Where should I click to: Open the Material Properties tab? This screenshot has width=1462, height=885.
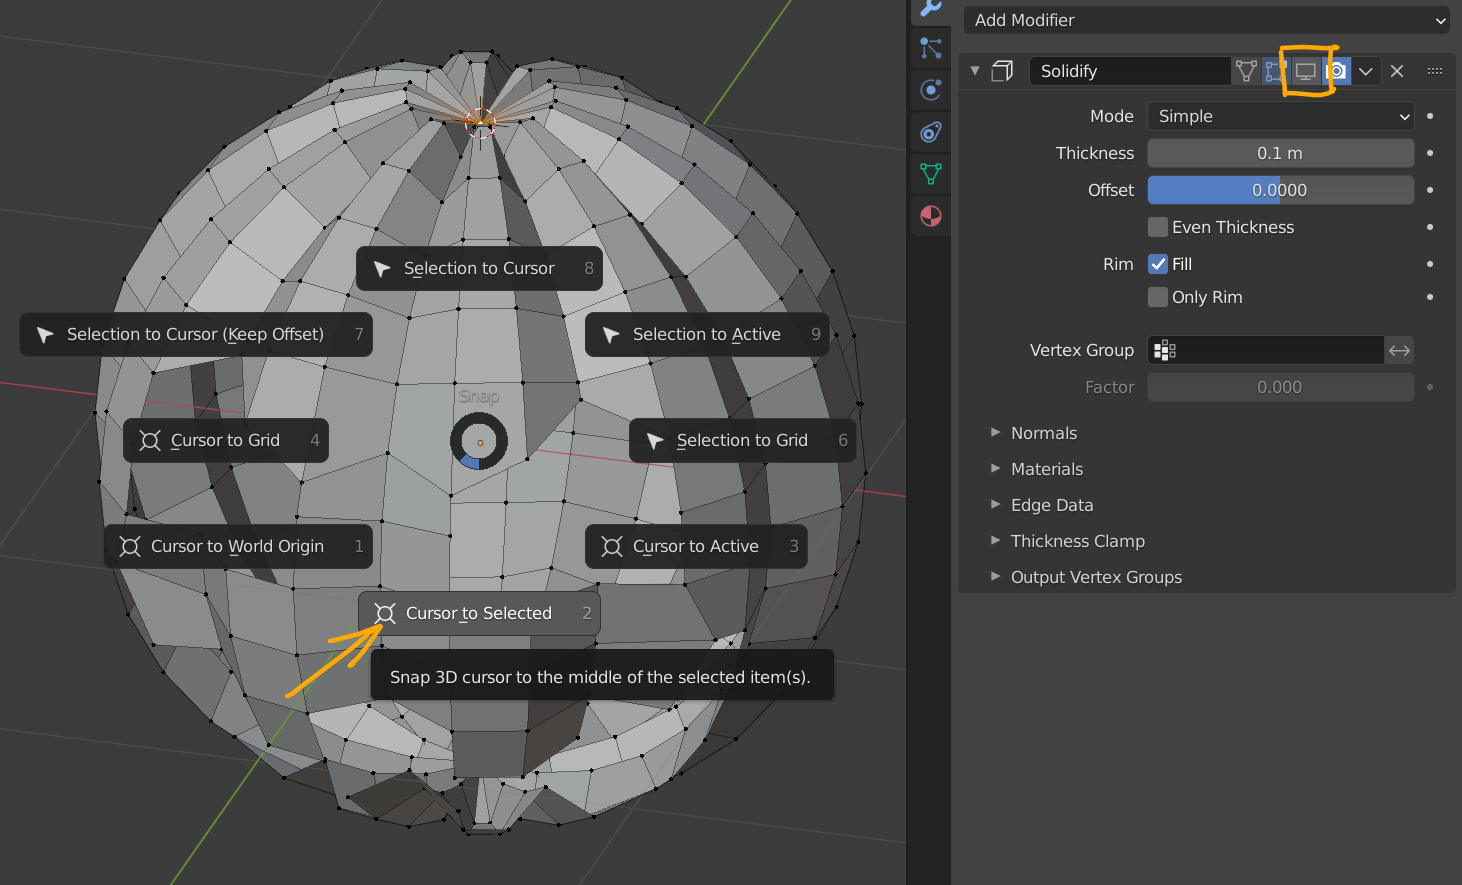tap(930, 215)
